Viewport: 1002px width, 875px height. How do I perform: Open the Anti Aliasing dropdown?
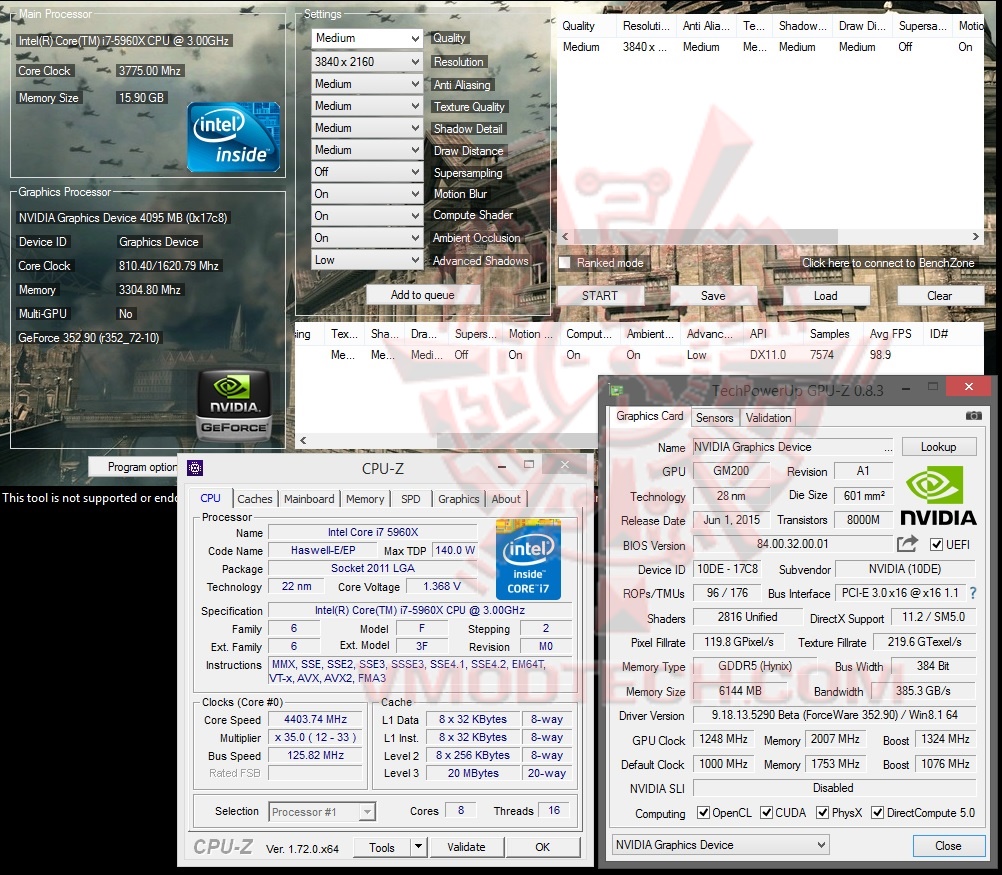coord(367,84)
